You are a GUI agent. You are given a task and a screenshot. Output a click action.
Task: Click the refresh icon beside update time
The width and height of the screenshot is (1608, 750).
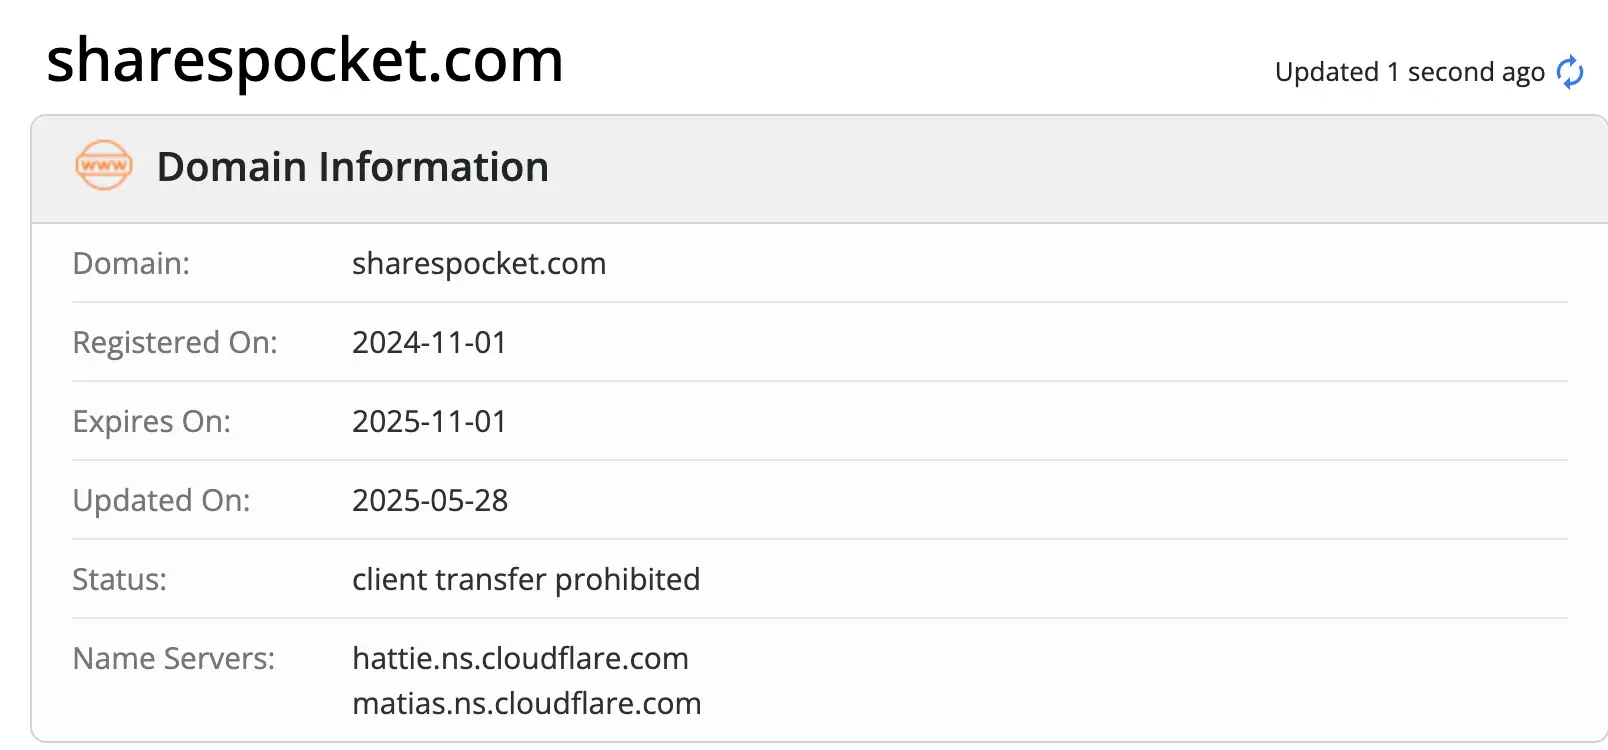pos(1570,72)
